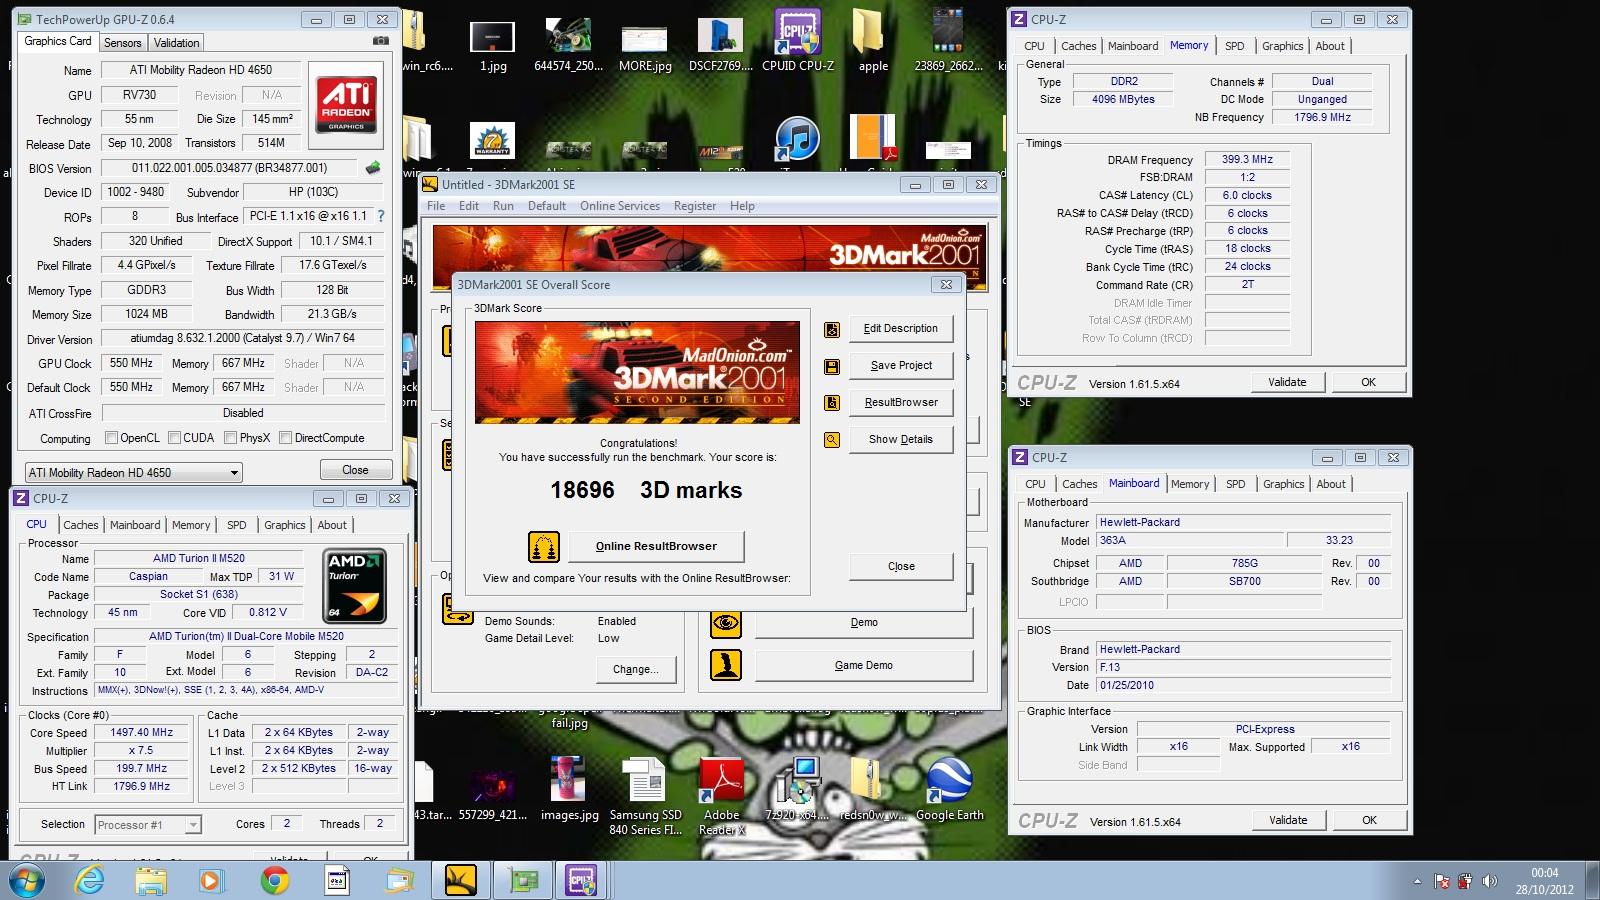Click the taskbar clock showing 00:04
The image size is (1600, 900).
(1544, 881)
